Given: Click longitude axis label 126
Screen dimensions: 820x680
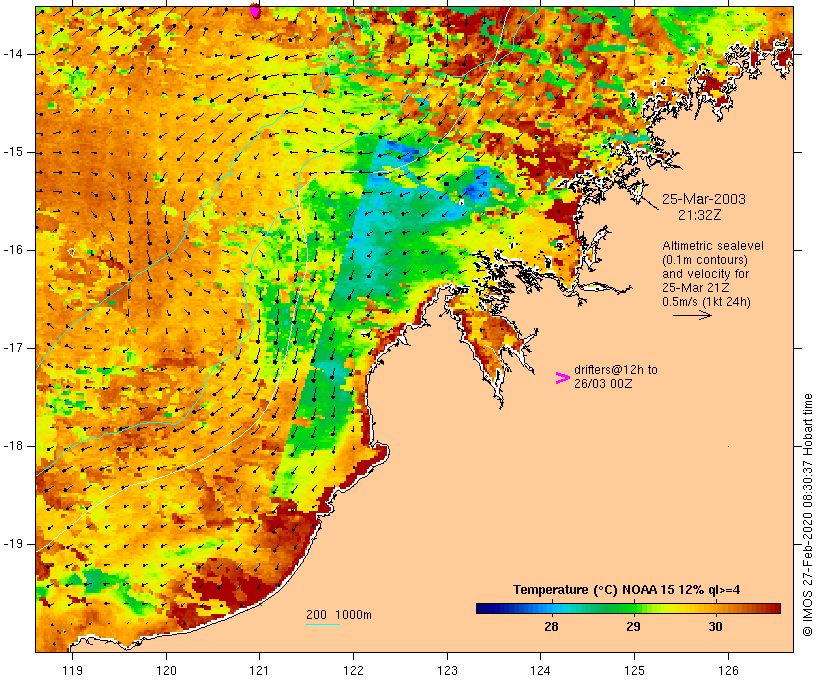Looking at the screenshot, I should click(728, 670).
